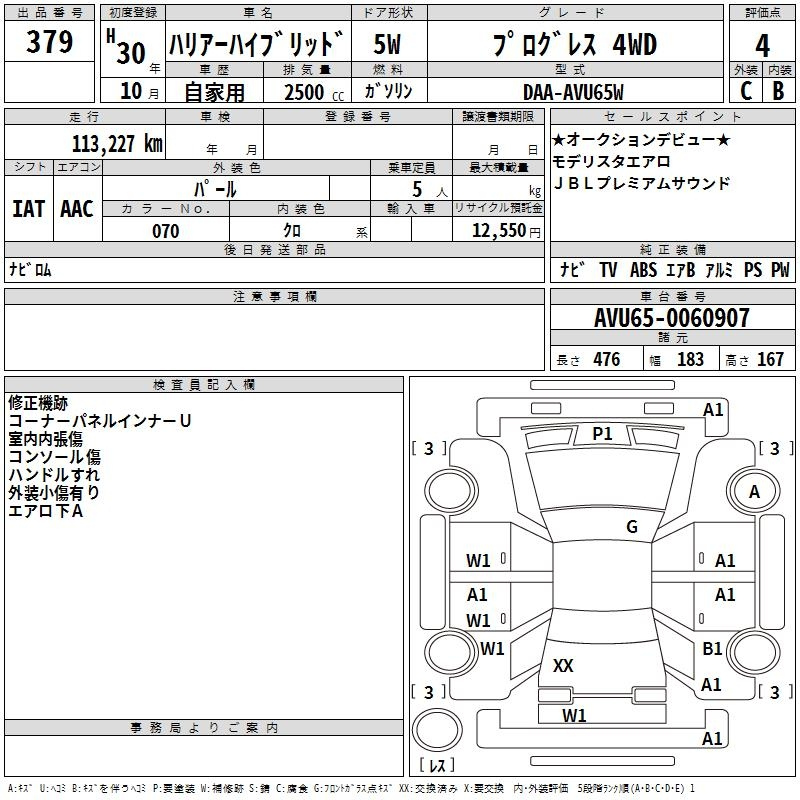
Task: Click the equipment item TV
Action: click(x=608, y=270)
